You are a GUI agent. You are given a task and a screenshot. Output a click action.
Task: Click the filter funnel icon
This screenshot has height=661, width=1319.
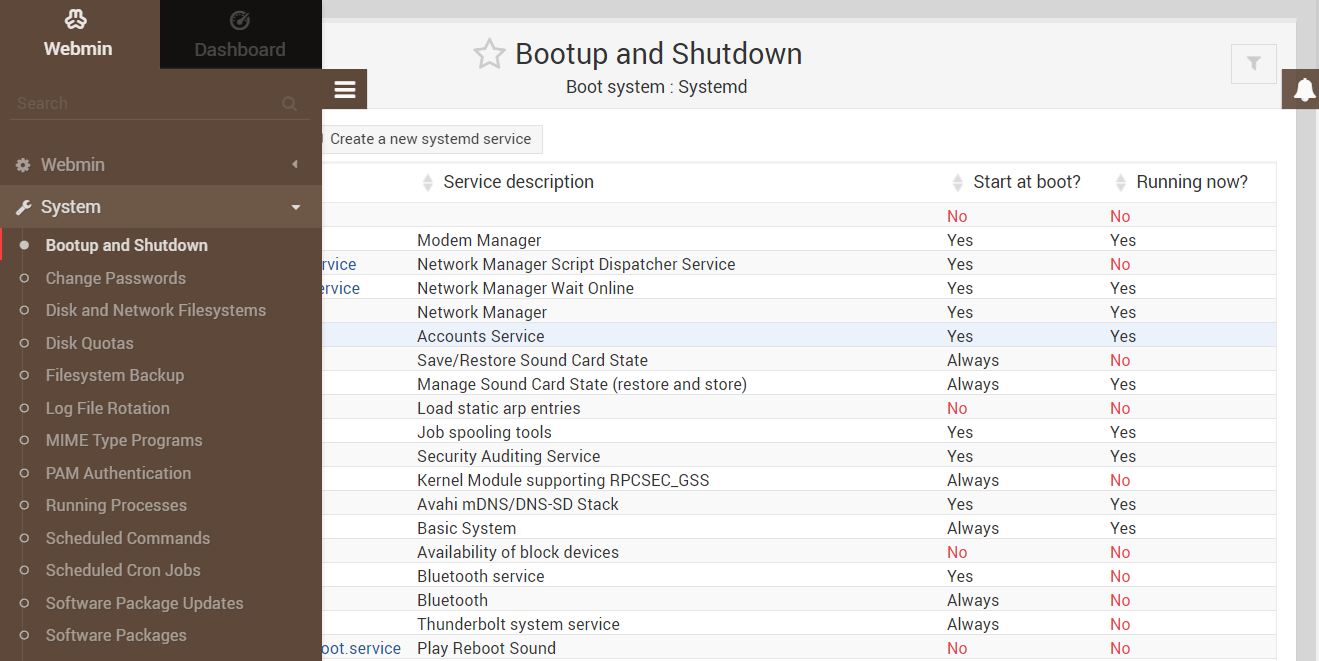coord(1253,64)
